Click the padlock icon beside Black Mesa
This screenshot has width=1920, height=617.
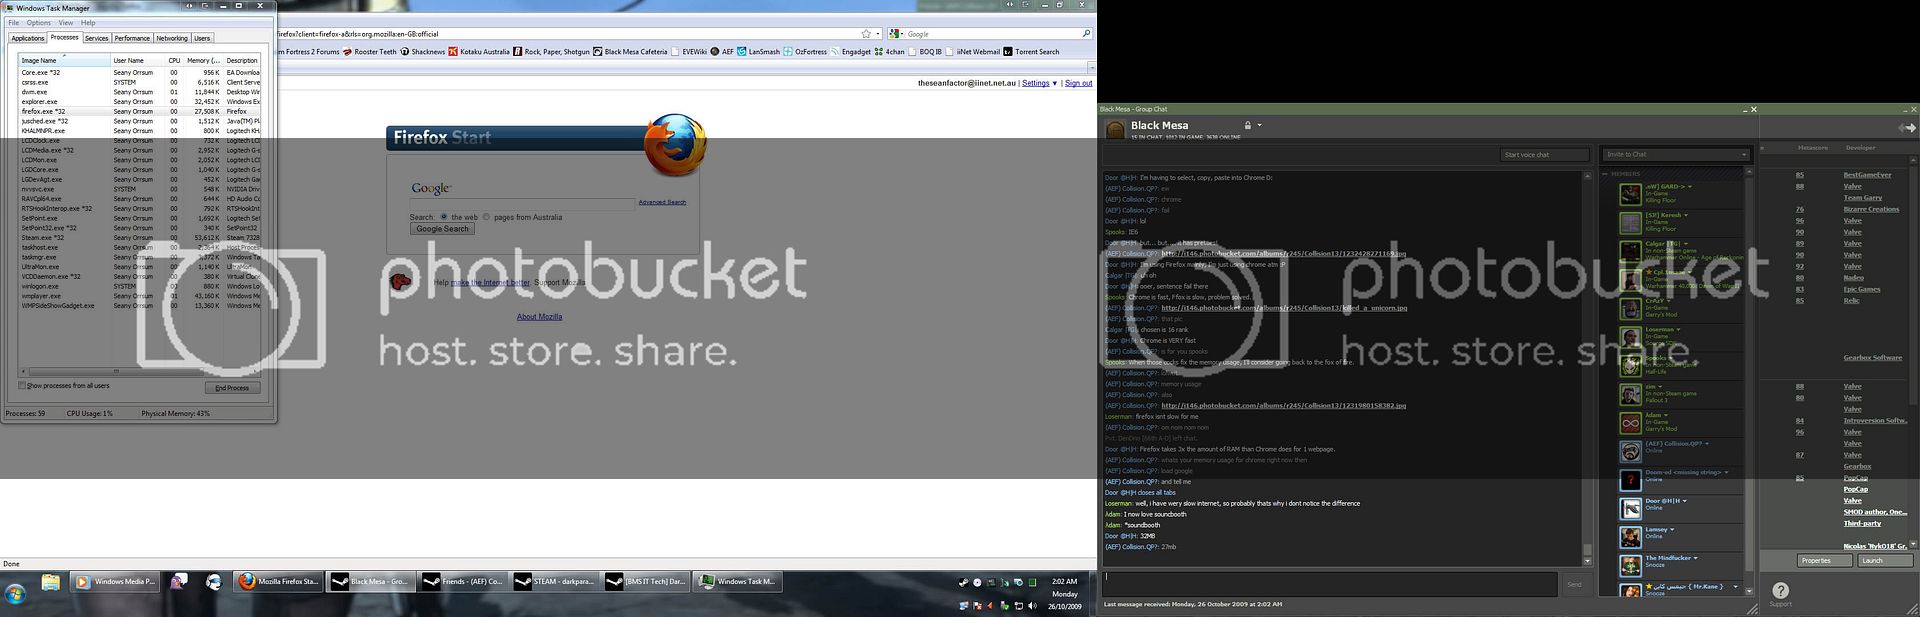pos(1247,126)
